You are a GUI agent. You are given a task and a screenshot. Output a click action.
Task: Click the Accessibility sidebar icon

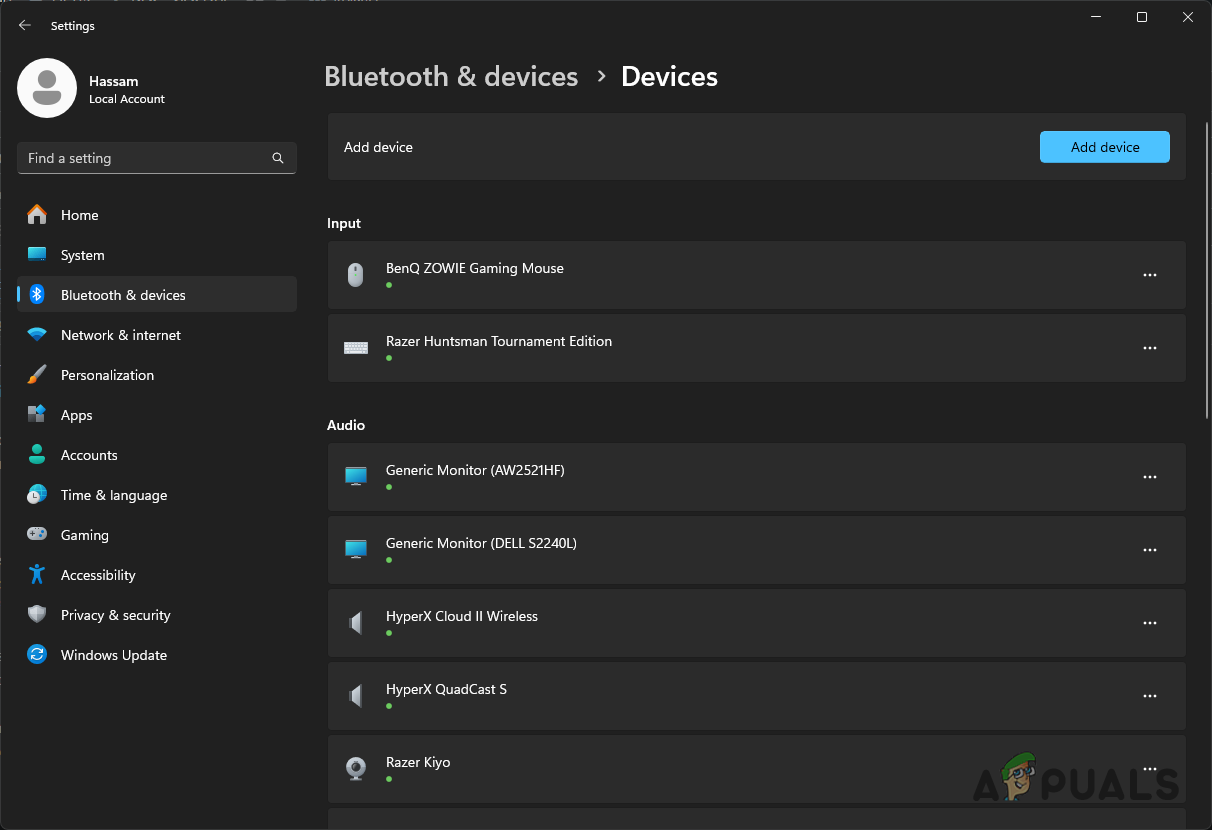pos(37,575)
